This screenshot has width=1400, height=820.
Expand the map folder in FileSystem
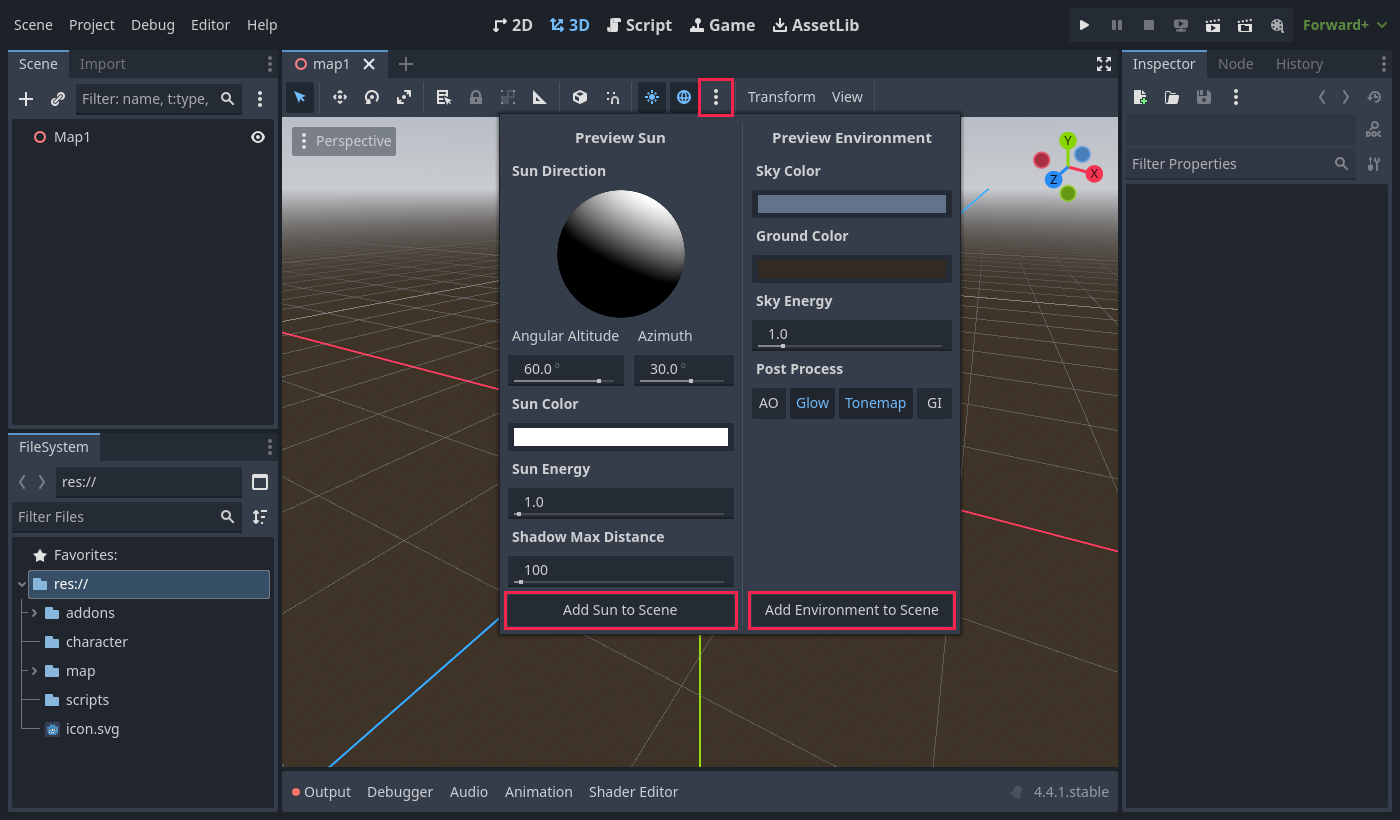coord(34,671)
